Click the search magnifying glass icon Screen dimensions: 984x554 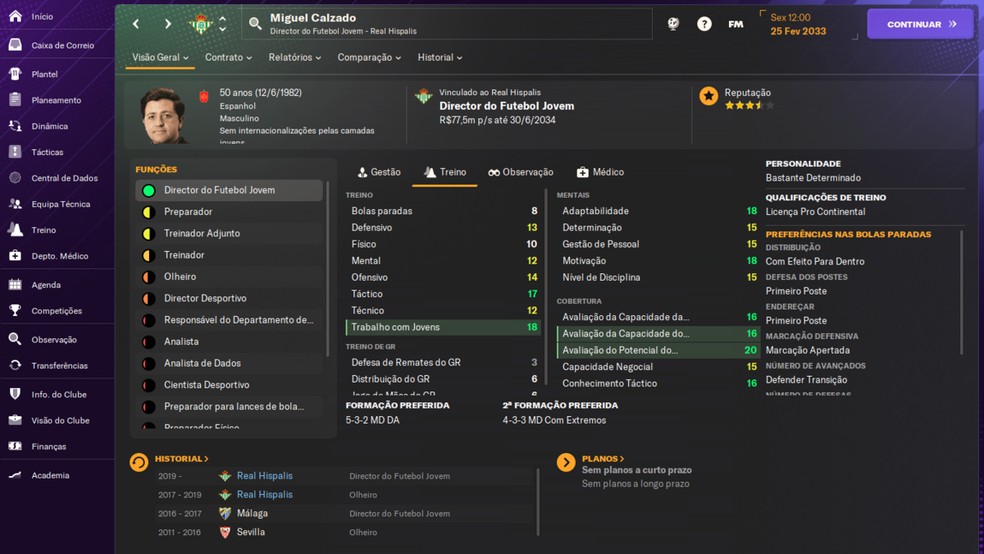pyautogui.click(x=255, y=24)
